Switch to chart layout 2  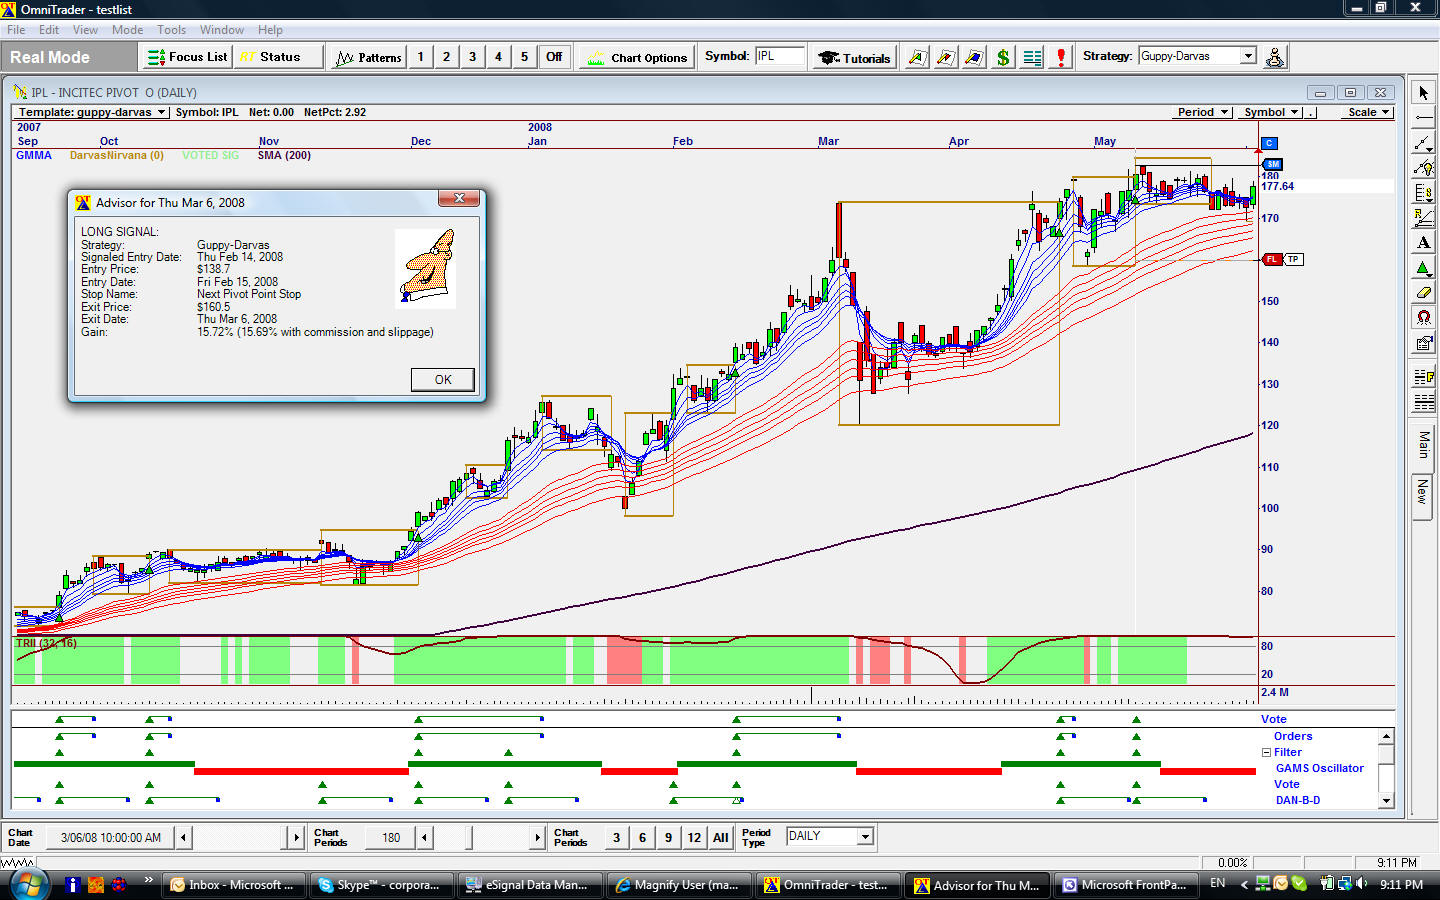(x=446, y=57)
